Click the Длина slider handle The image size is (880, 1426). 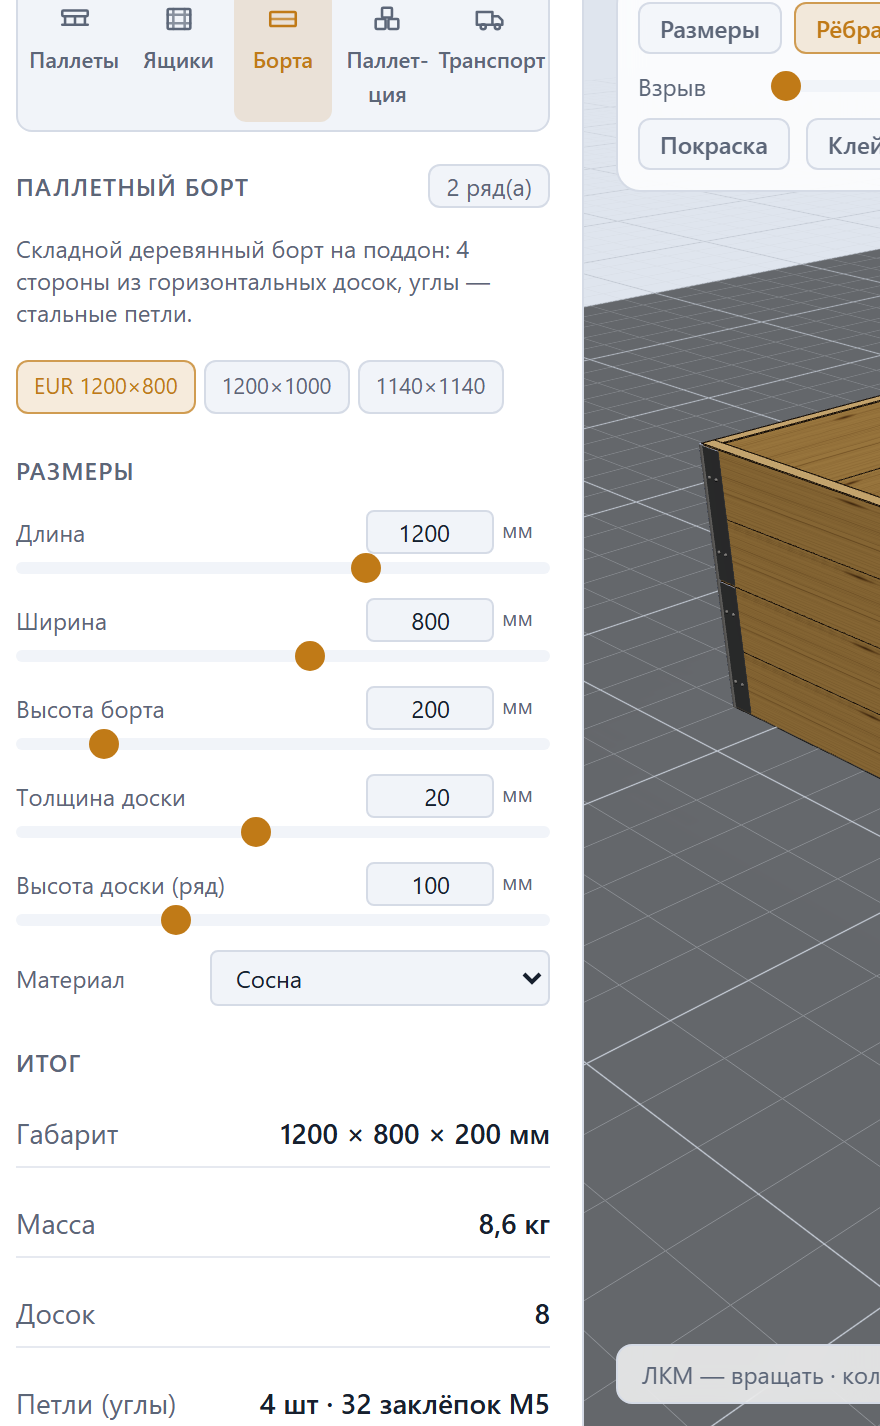[366, 568]
